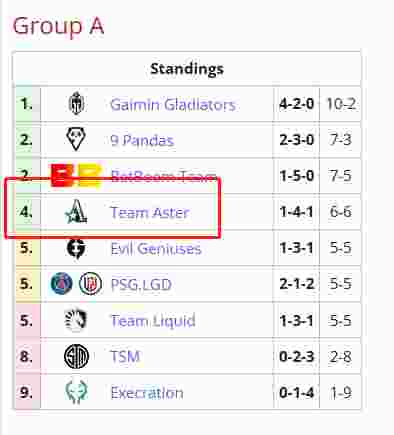This screenshot has height=435, width=394.
Task: Visit the PSG.LGD team page
Action: tap(141, 284)
